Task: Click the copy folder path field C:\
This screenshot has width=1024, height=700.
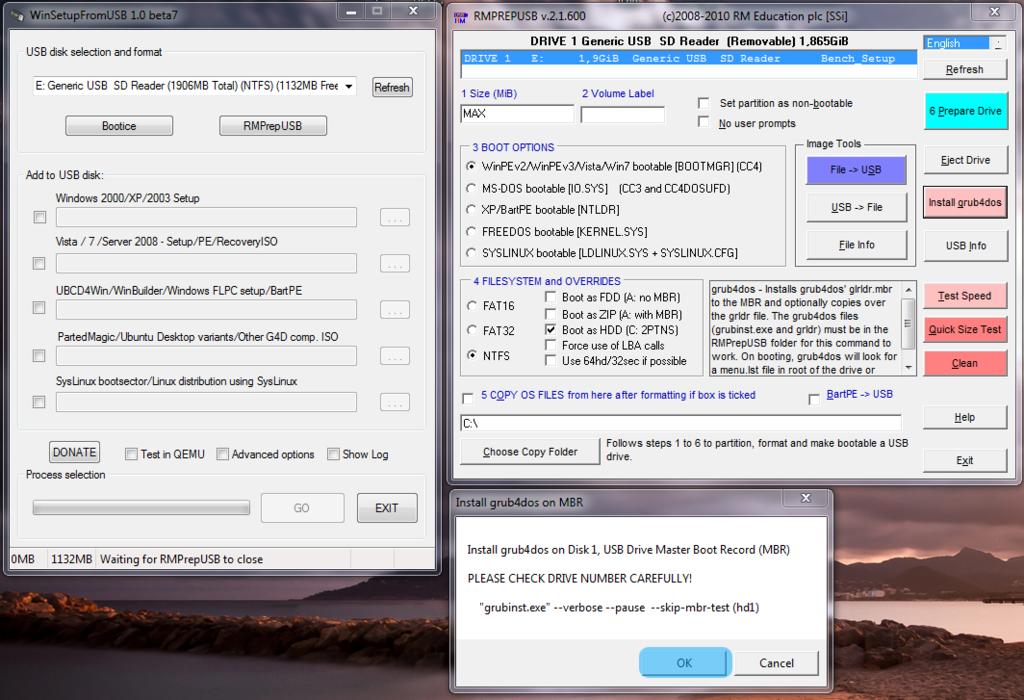Action: 680,423
